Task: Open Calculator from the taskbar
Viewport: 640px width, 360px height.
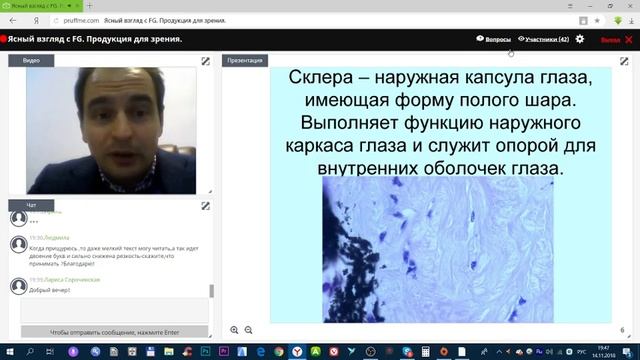Action: tap(425, 351)
